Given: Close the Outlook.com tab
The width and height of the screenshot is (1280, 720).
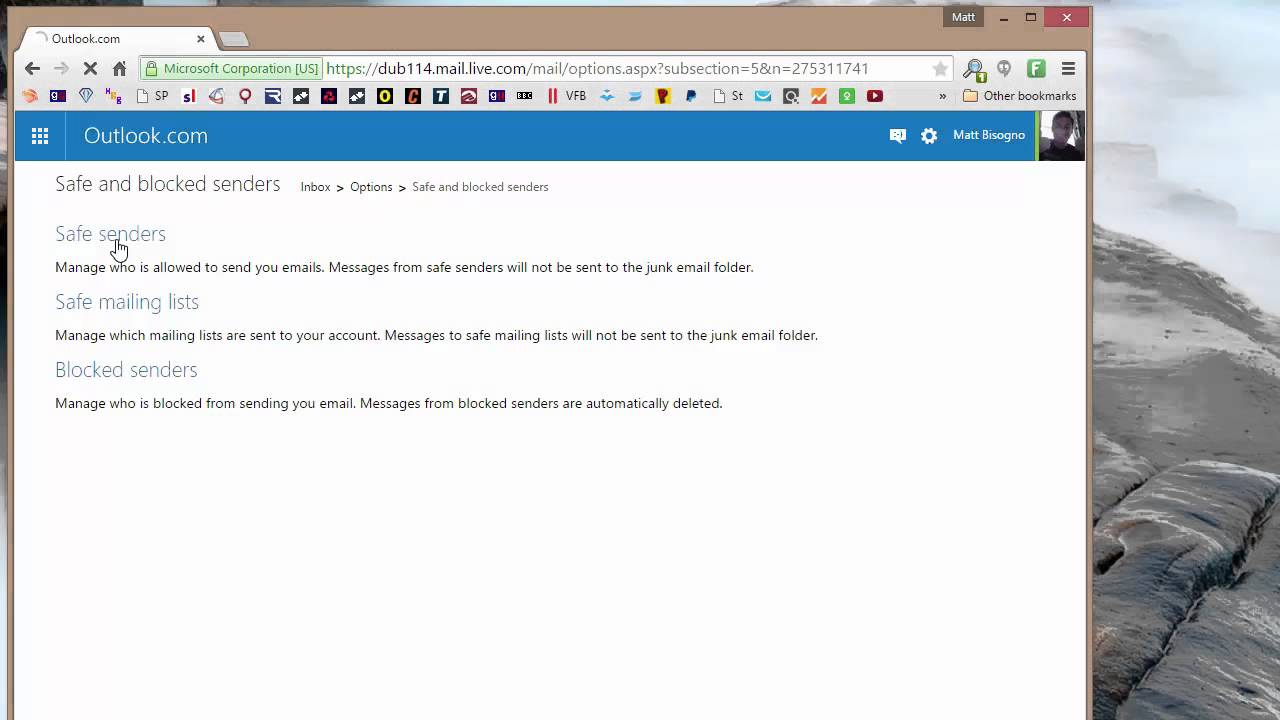Looking at the screenshot, I should click(x=200, y=39).
